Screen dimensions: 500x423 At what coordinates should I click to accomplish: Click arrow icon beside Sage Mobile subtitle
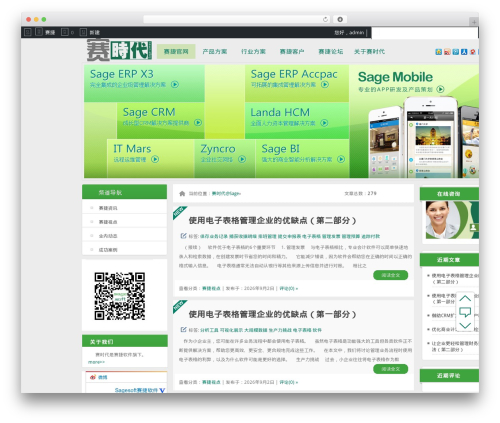coord(441,89)
